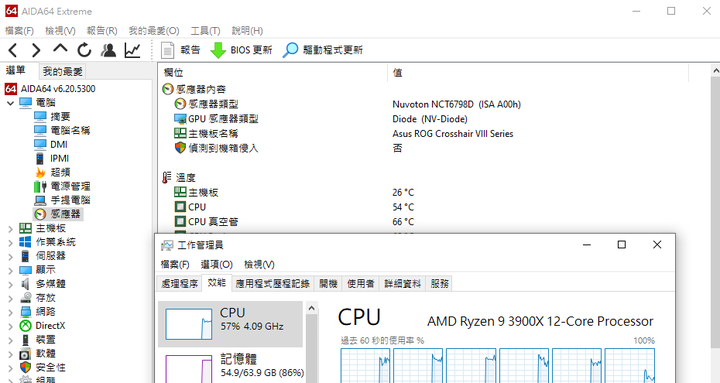This screenshot has height=383, width=720.
Task: Open user profile icon in the AIDA64 toolbar
Action: click(108, 50)
